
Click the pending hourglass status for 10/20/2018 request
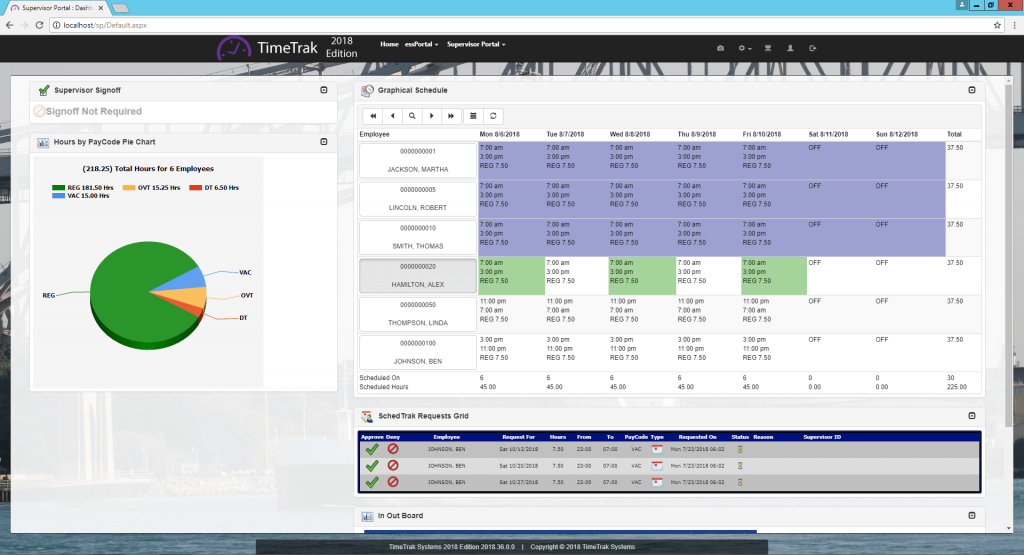pos(740,466)
